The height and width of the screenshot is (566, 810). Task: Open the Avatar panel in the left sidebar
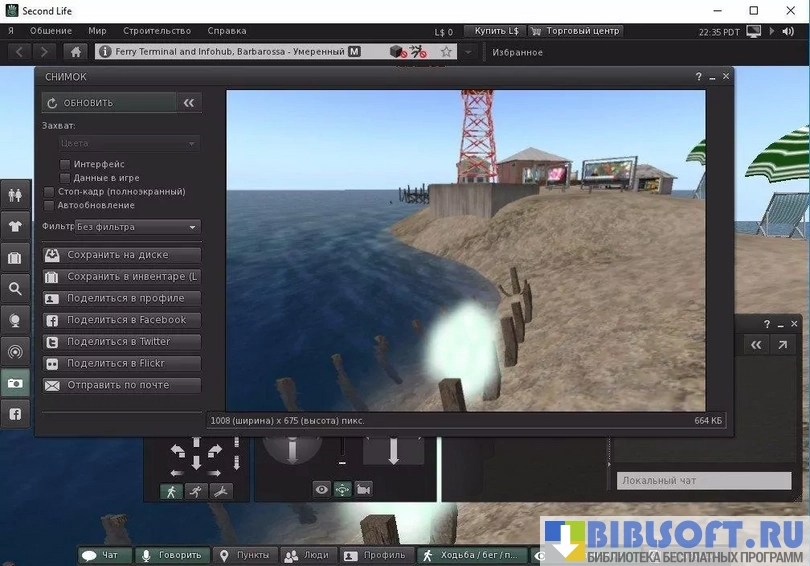click(x=15, y=194)
